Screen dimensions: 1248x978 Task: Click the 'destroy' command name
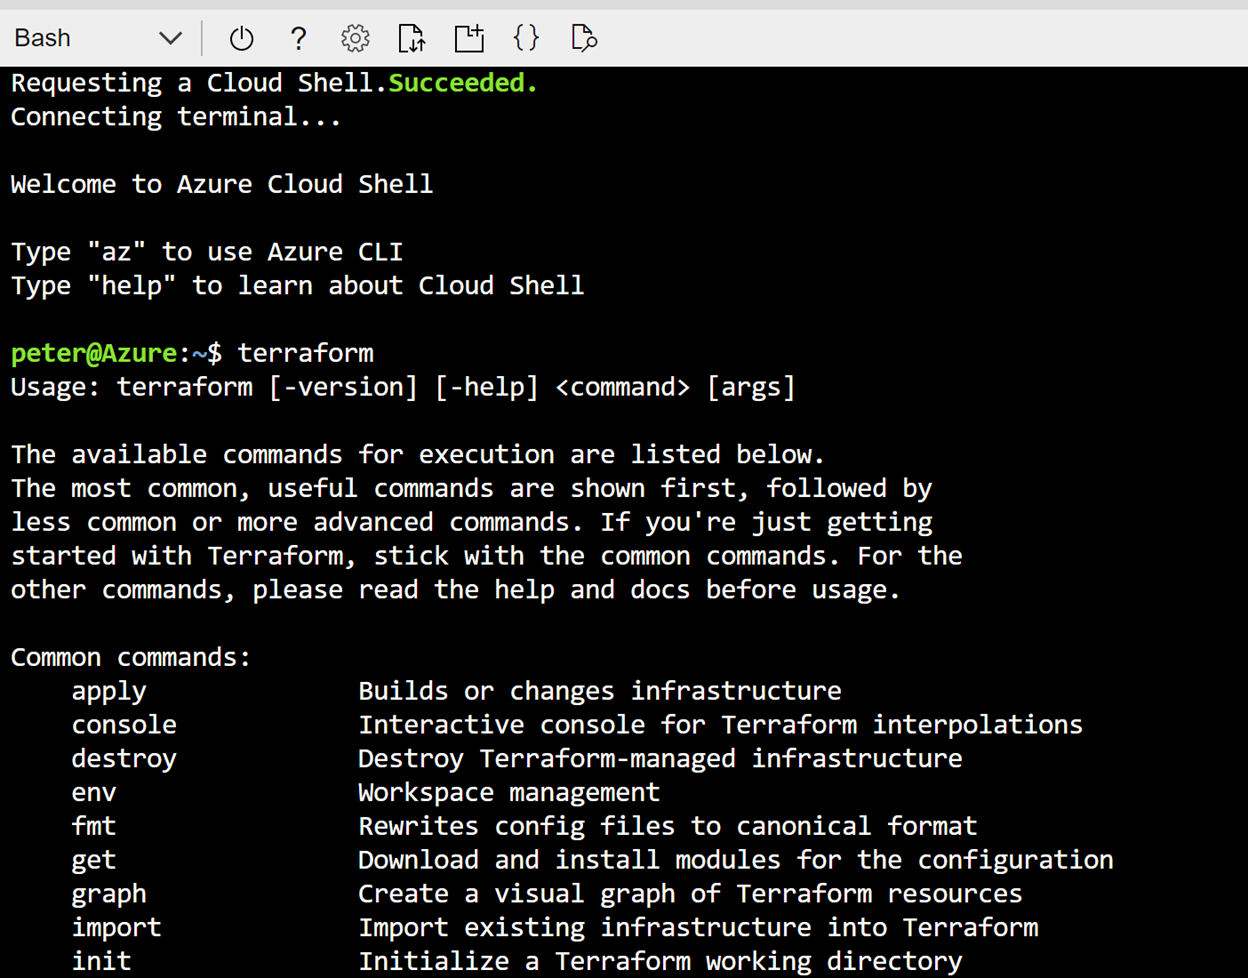[124, 759]
